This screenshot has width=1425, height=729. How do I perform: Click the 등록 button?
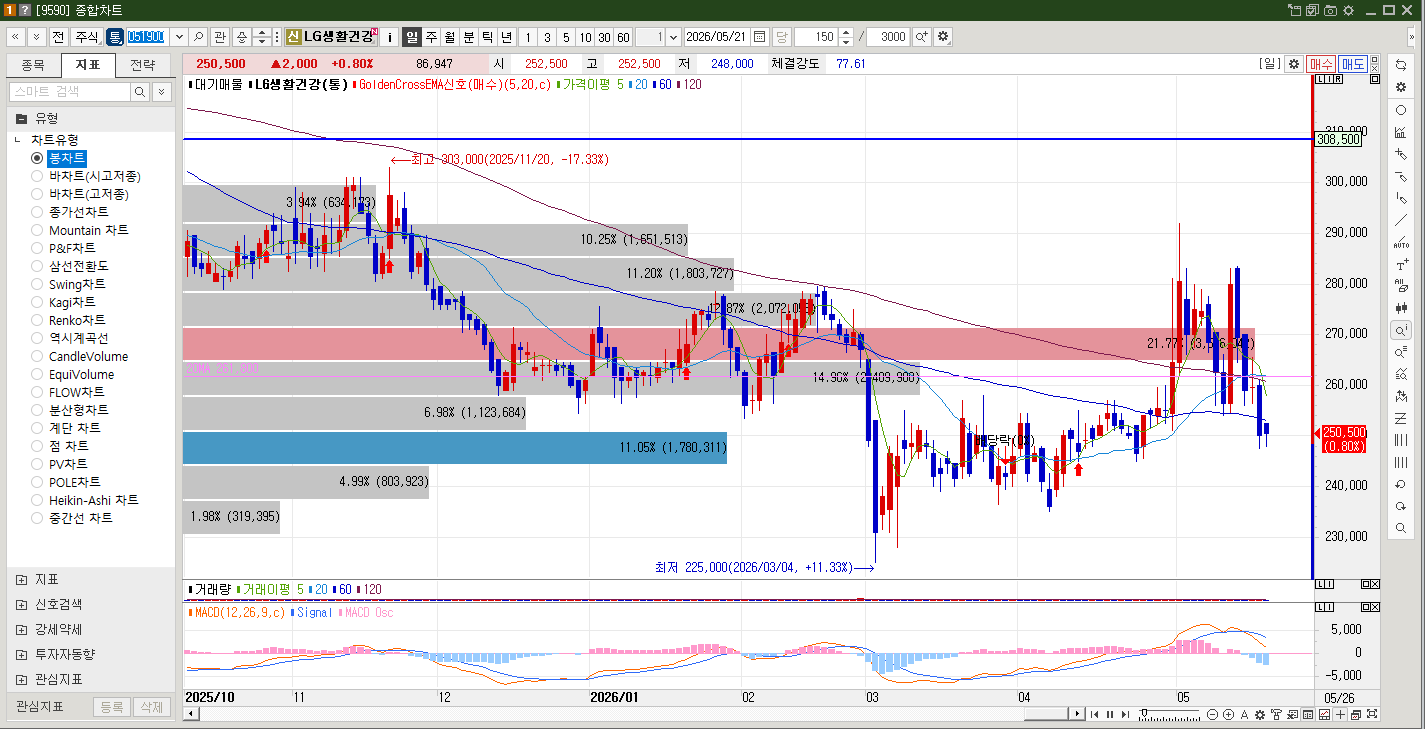tap(111, 707)
